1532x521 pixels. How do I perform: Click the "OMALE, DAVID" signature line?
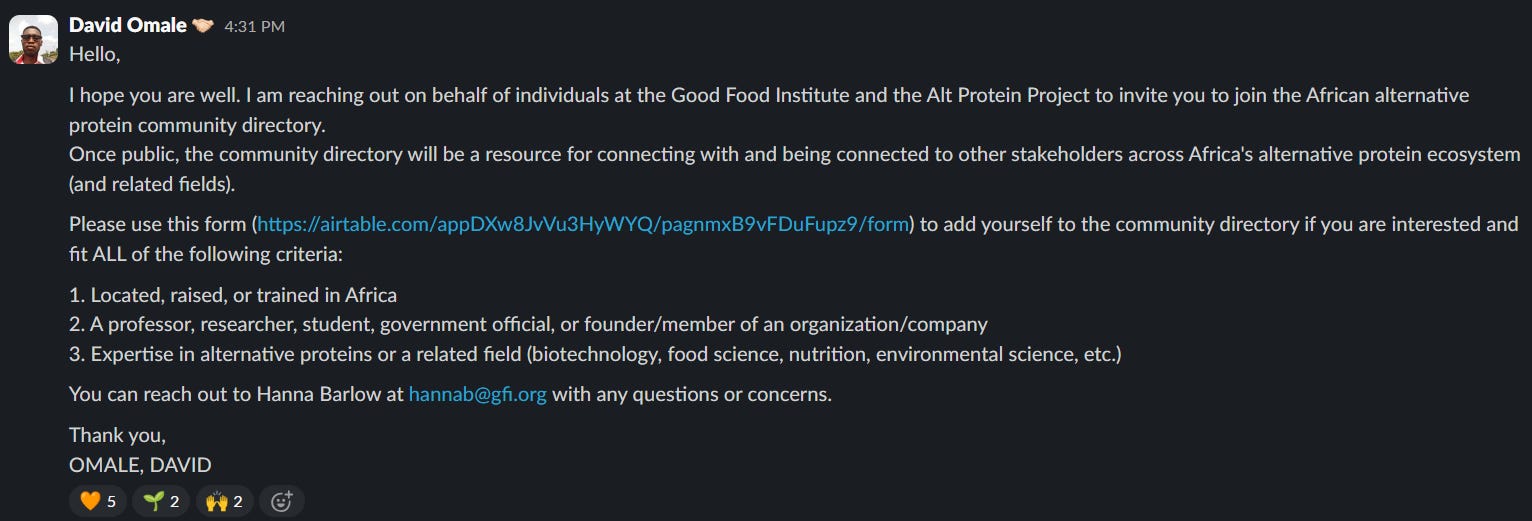point(140,465)
